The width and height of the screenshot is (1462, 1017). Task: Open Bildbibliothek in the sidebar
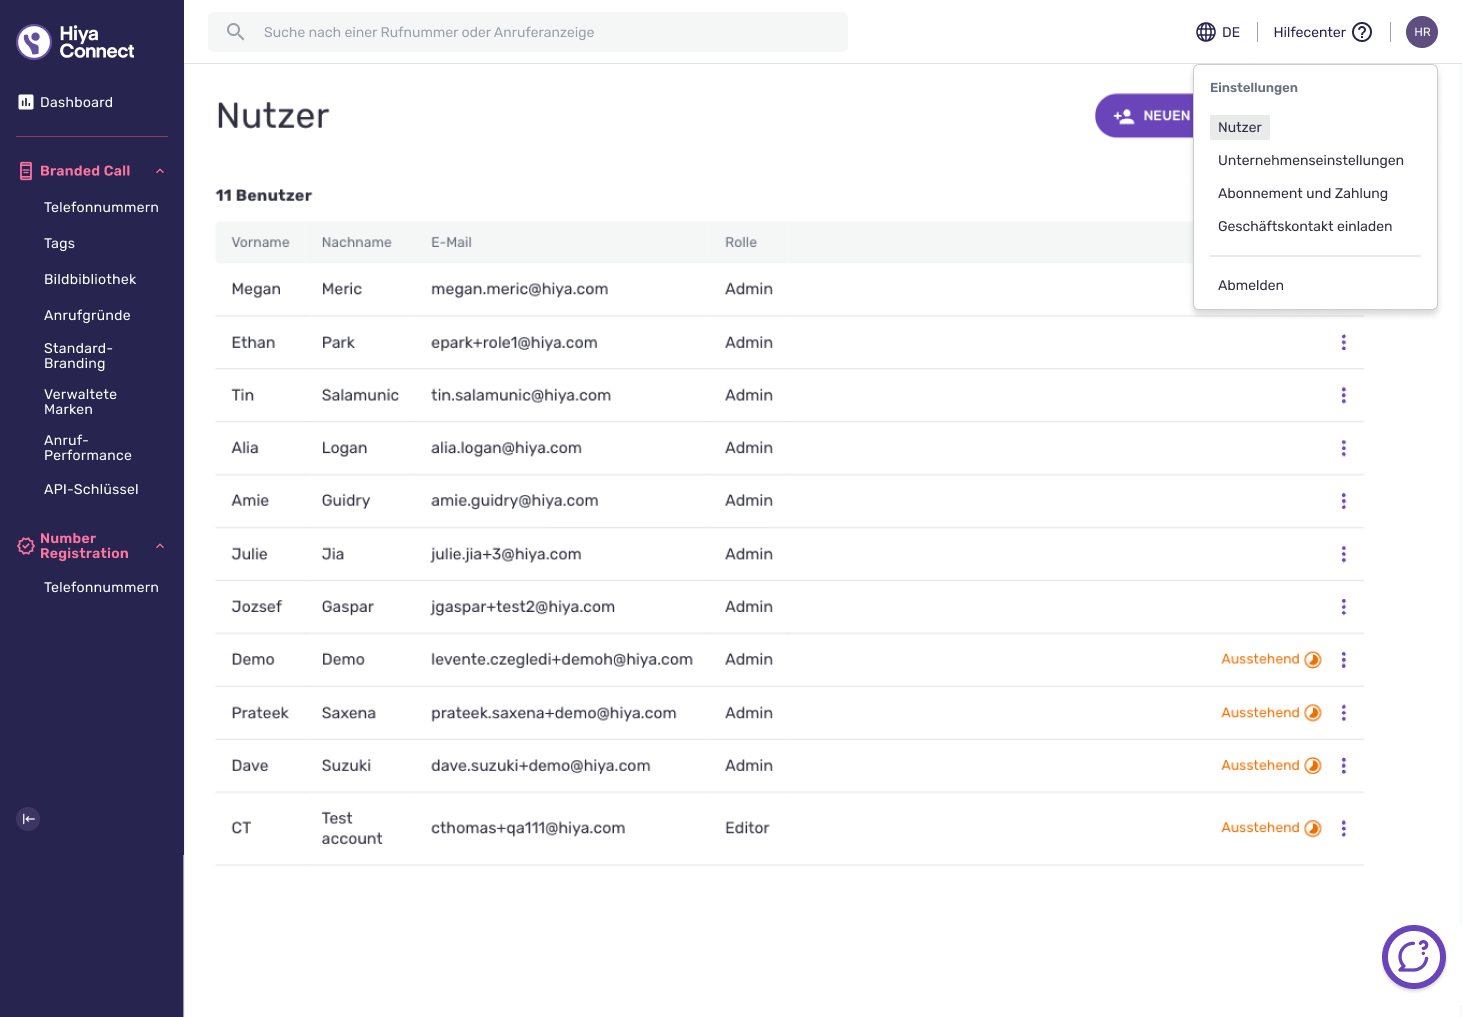point(90,279)
